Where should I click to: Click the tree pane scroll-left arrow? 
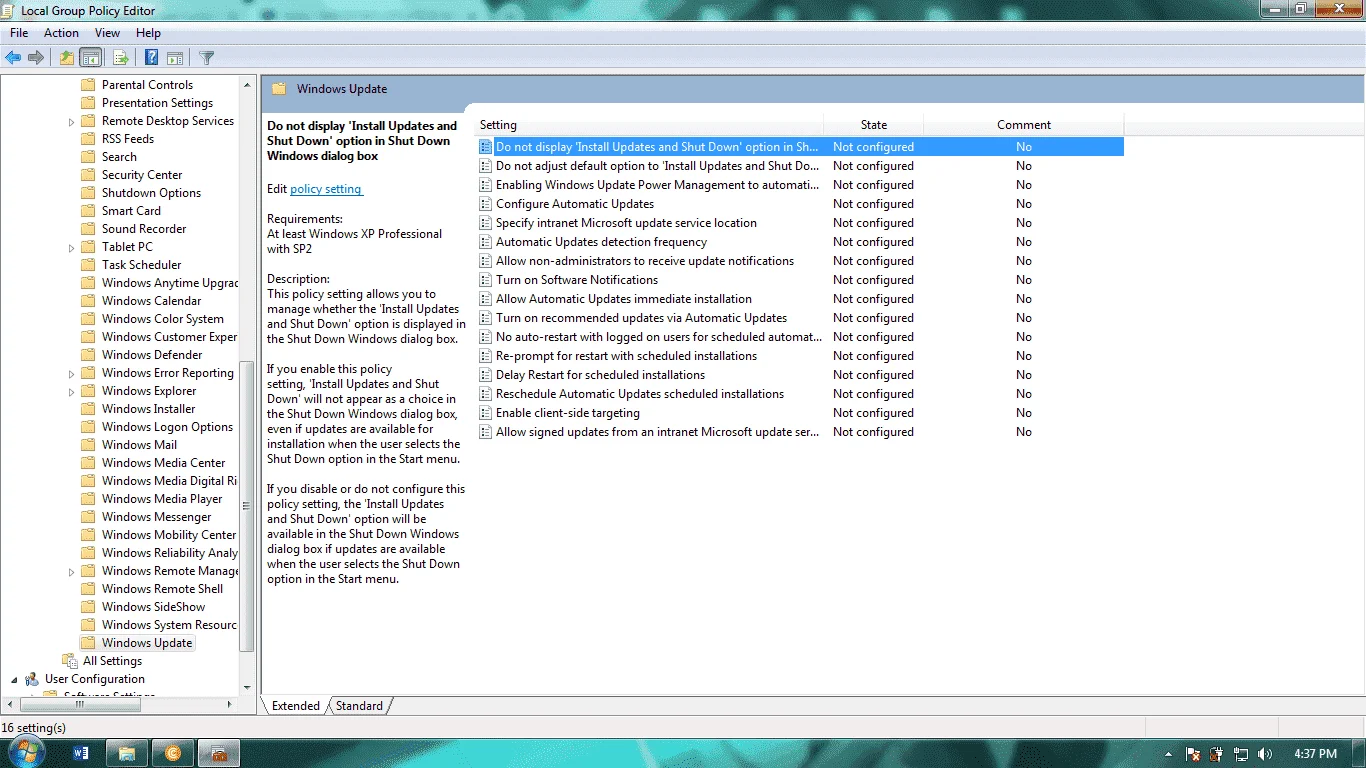click(x=8, y=705)
